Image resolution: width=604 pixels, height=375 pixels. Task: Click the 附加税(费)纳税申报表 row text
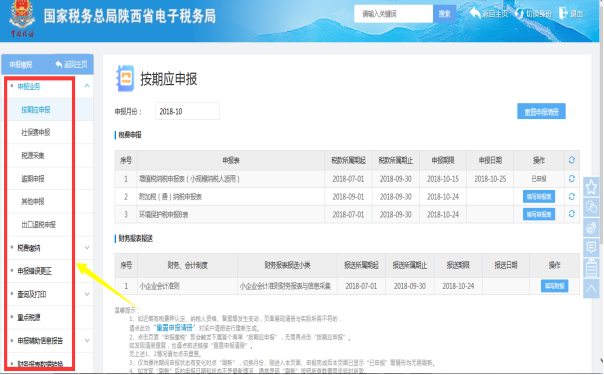point(170,197)
